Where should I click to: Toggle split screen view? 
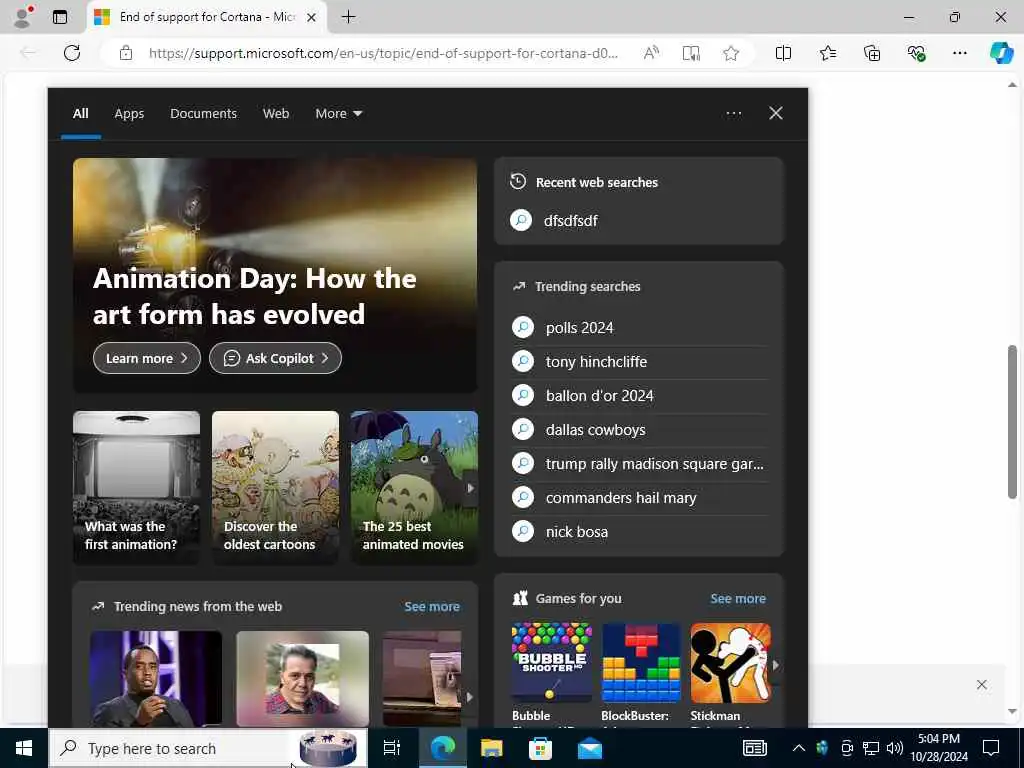click(x=783, y=53)
